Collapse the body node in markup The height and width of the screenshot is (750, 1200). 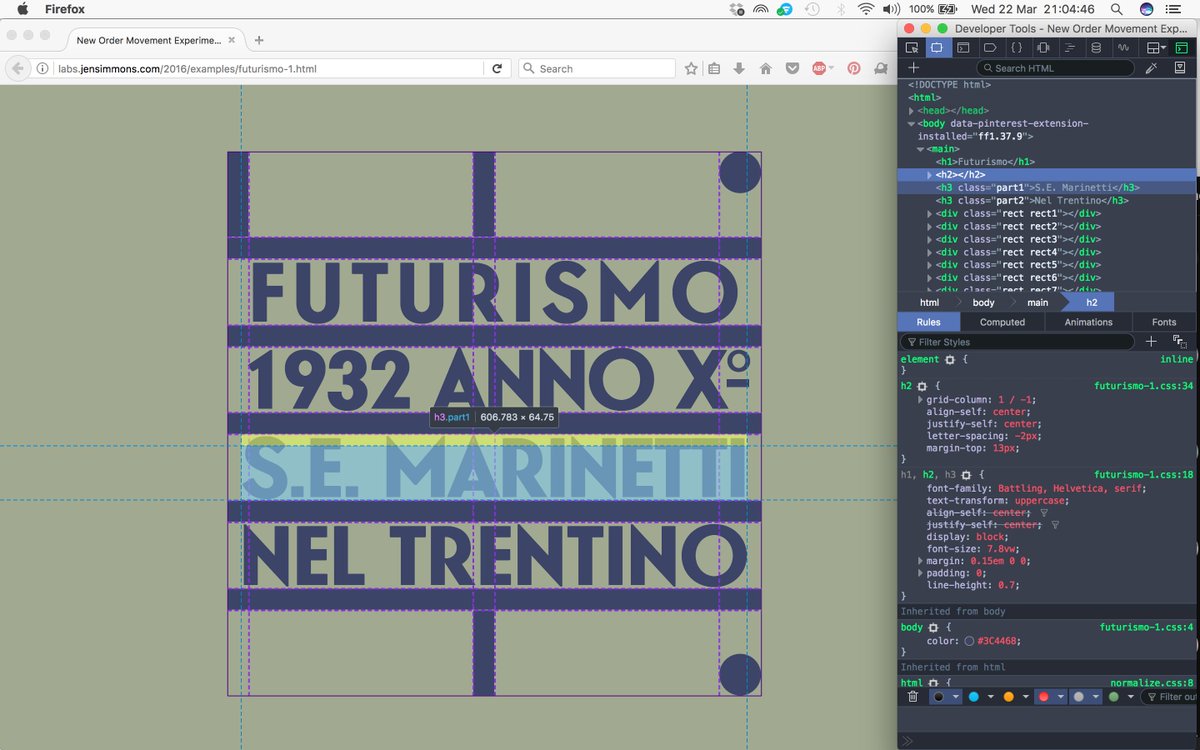pos(911,124)
